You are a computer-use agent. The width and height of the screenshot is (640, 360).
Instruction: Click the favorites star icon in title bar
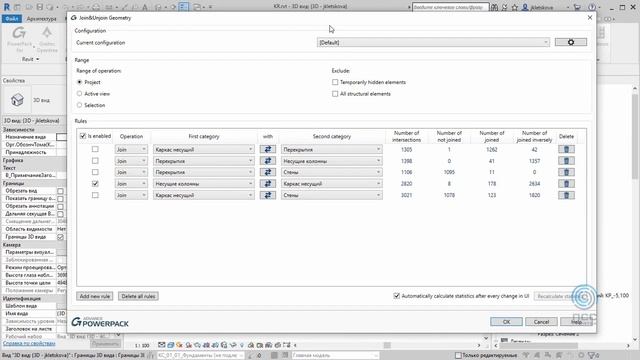(515, 7)
